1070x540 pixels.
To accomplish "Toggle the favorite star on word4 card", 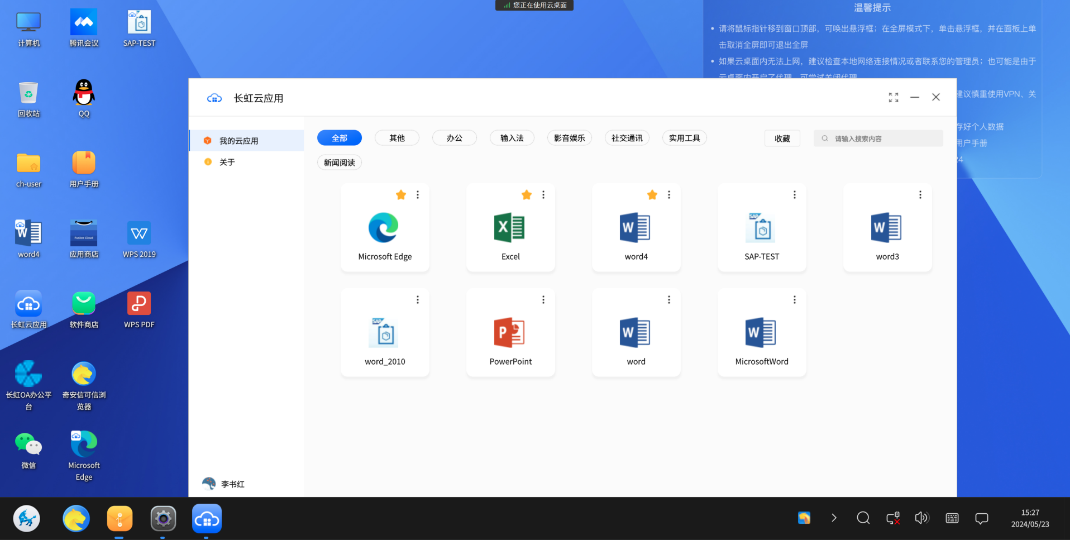I will 652,195.
